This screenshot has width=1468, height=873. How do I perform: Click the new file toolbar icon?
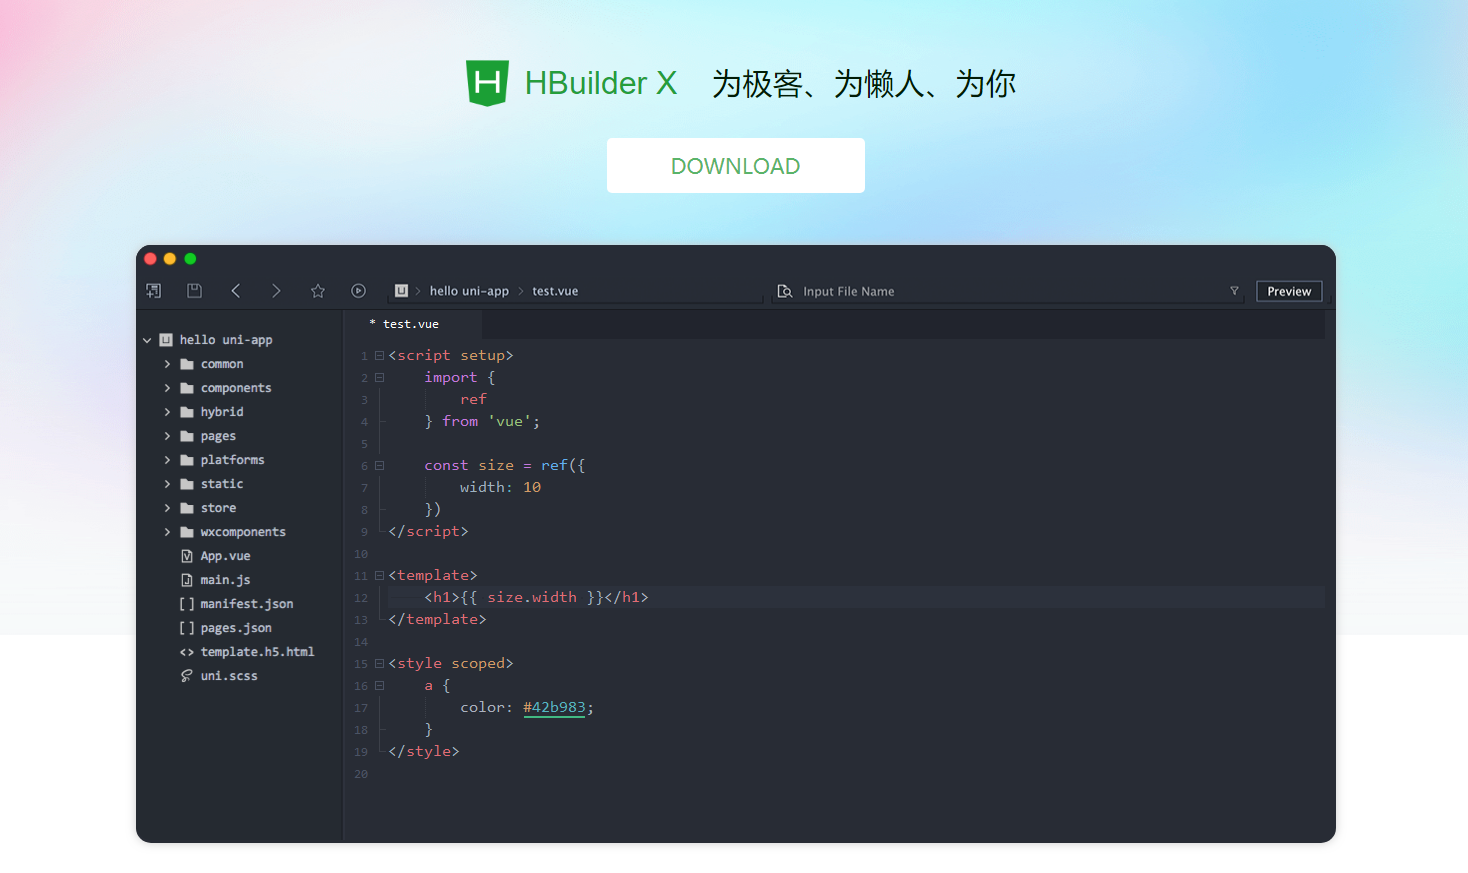[154, 291]
